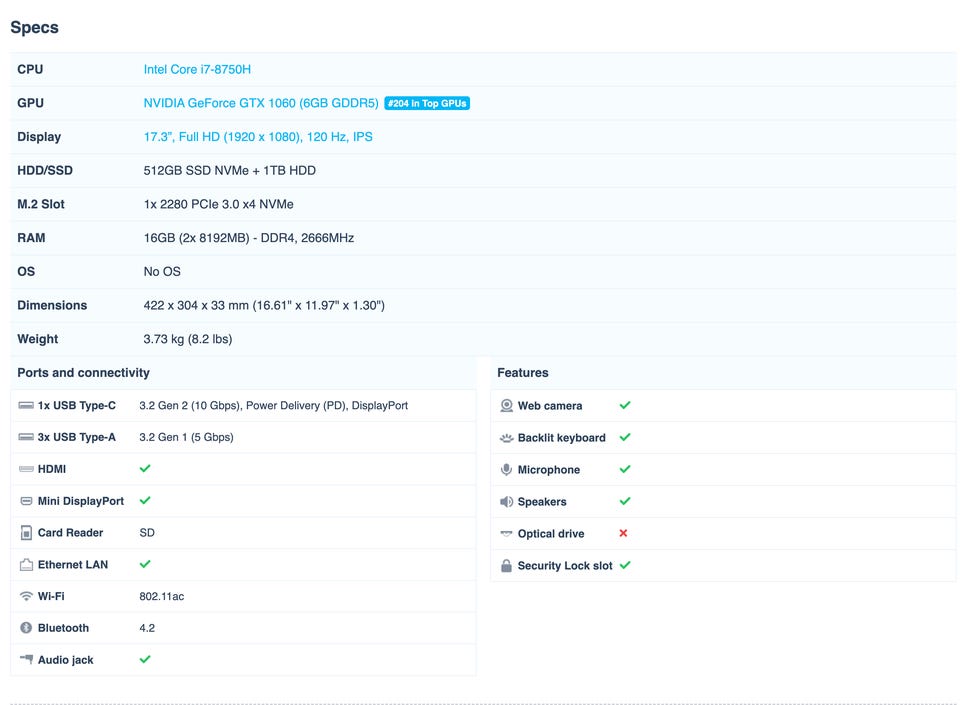Click the Bluetooth icon
960x705 pixels.
tap(26, 628)
